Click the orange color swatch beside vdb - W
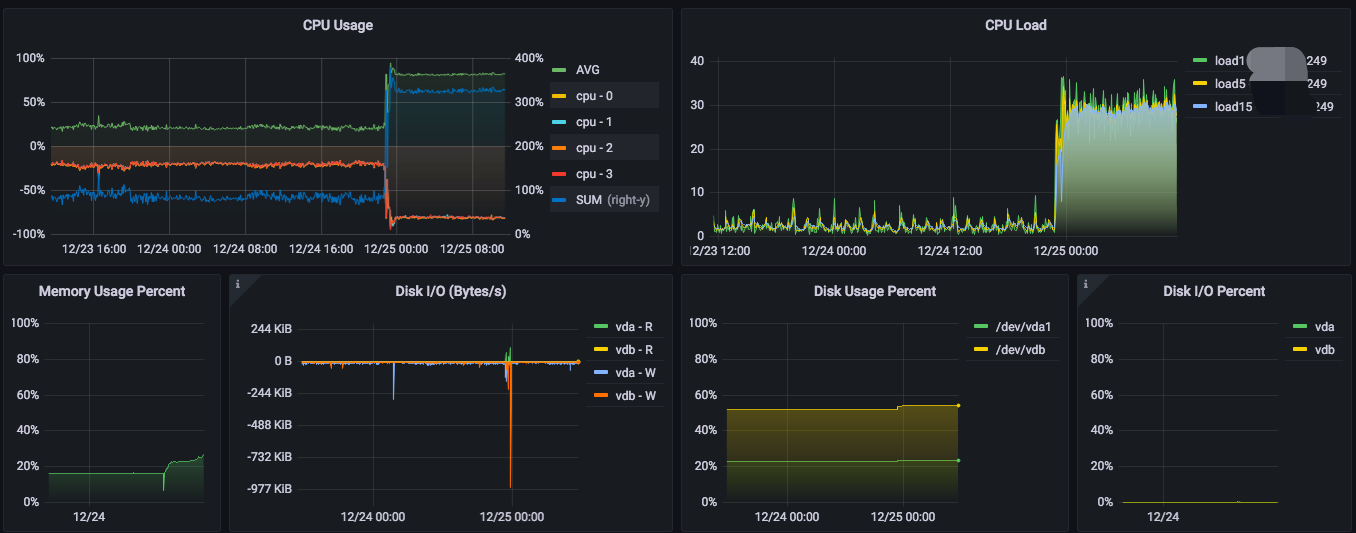This screenshot has width=1356, height=533. pyautogui.click(x=600, y=396)
